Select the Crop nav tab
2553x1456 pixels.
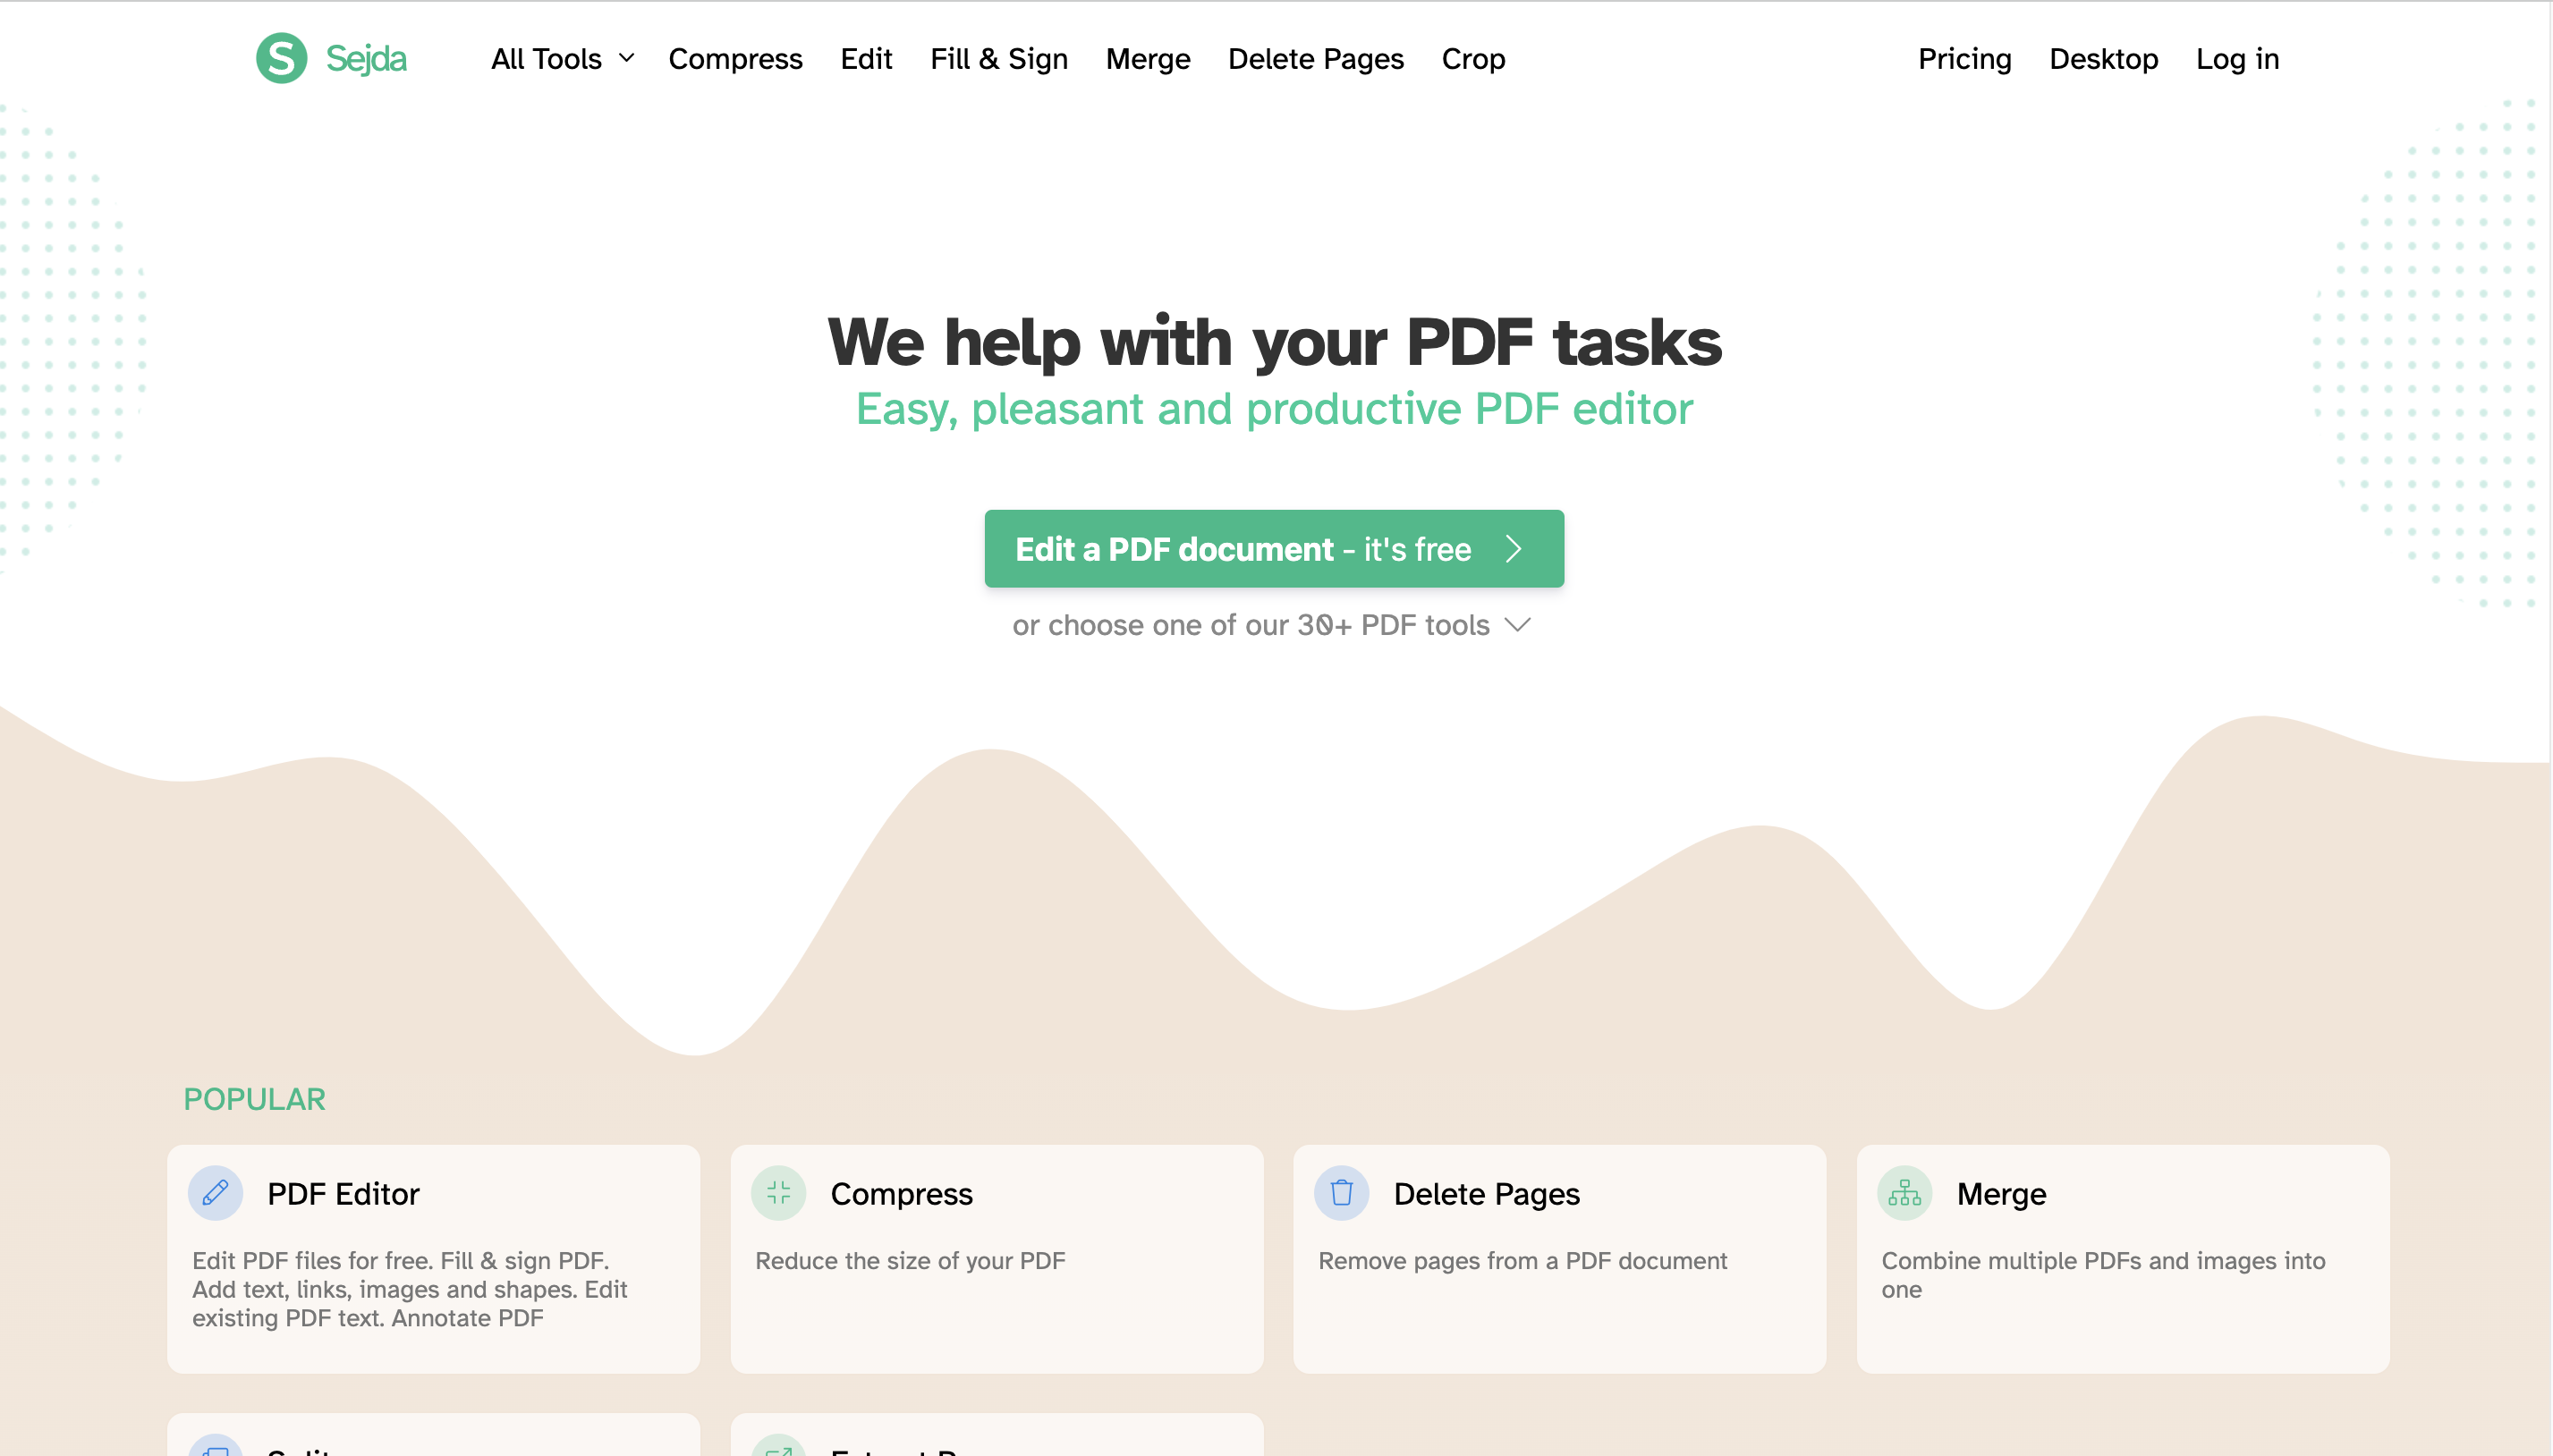pos(1473,58)
